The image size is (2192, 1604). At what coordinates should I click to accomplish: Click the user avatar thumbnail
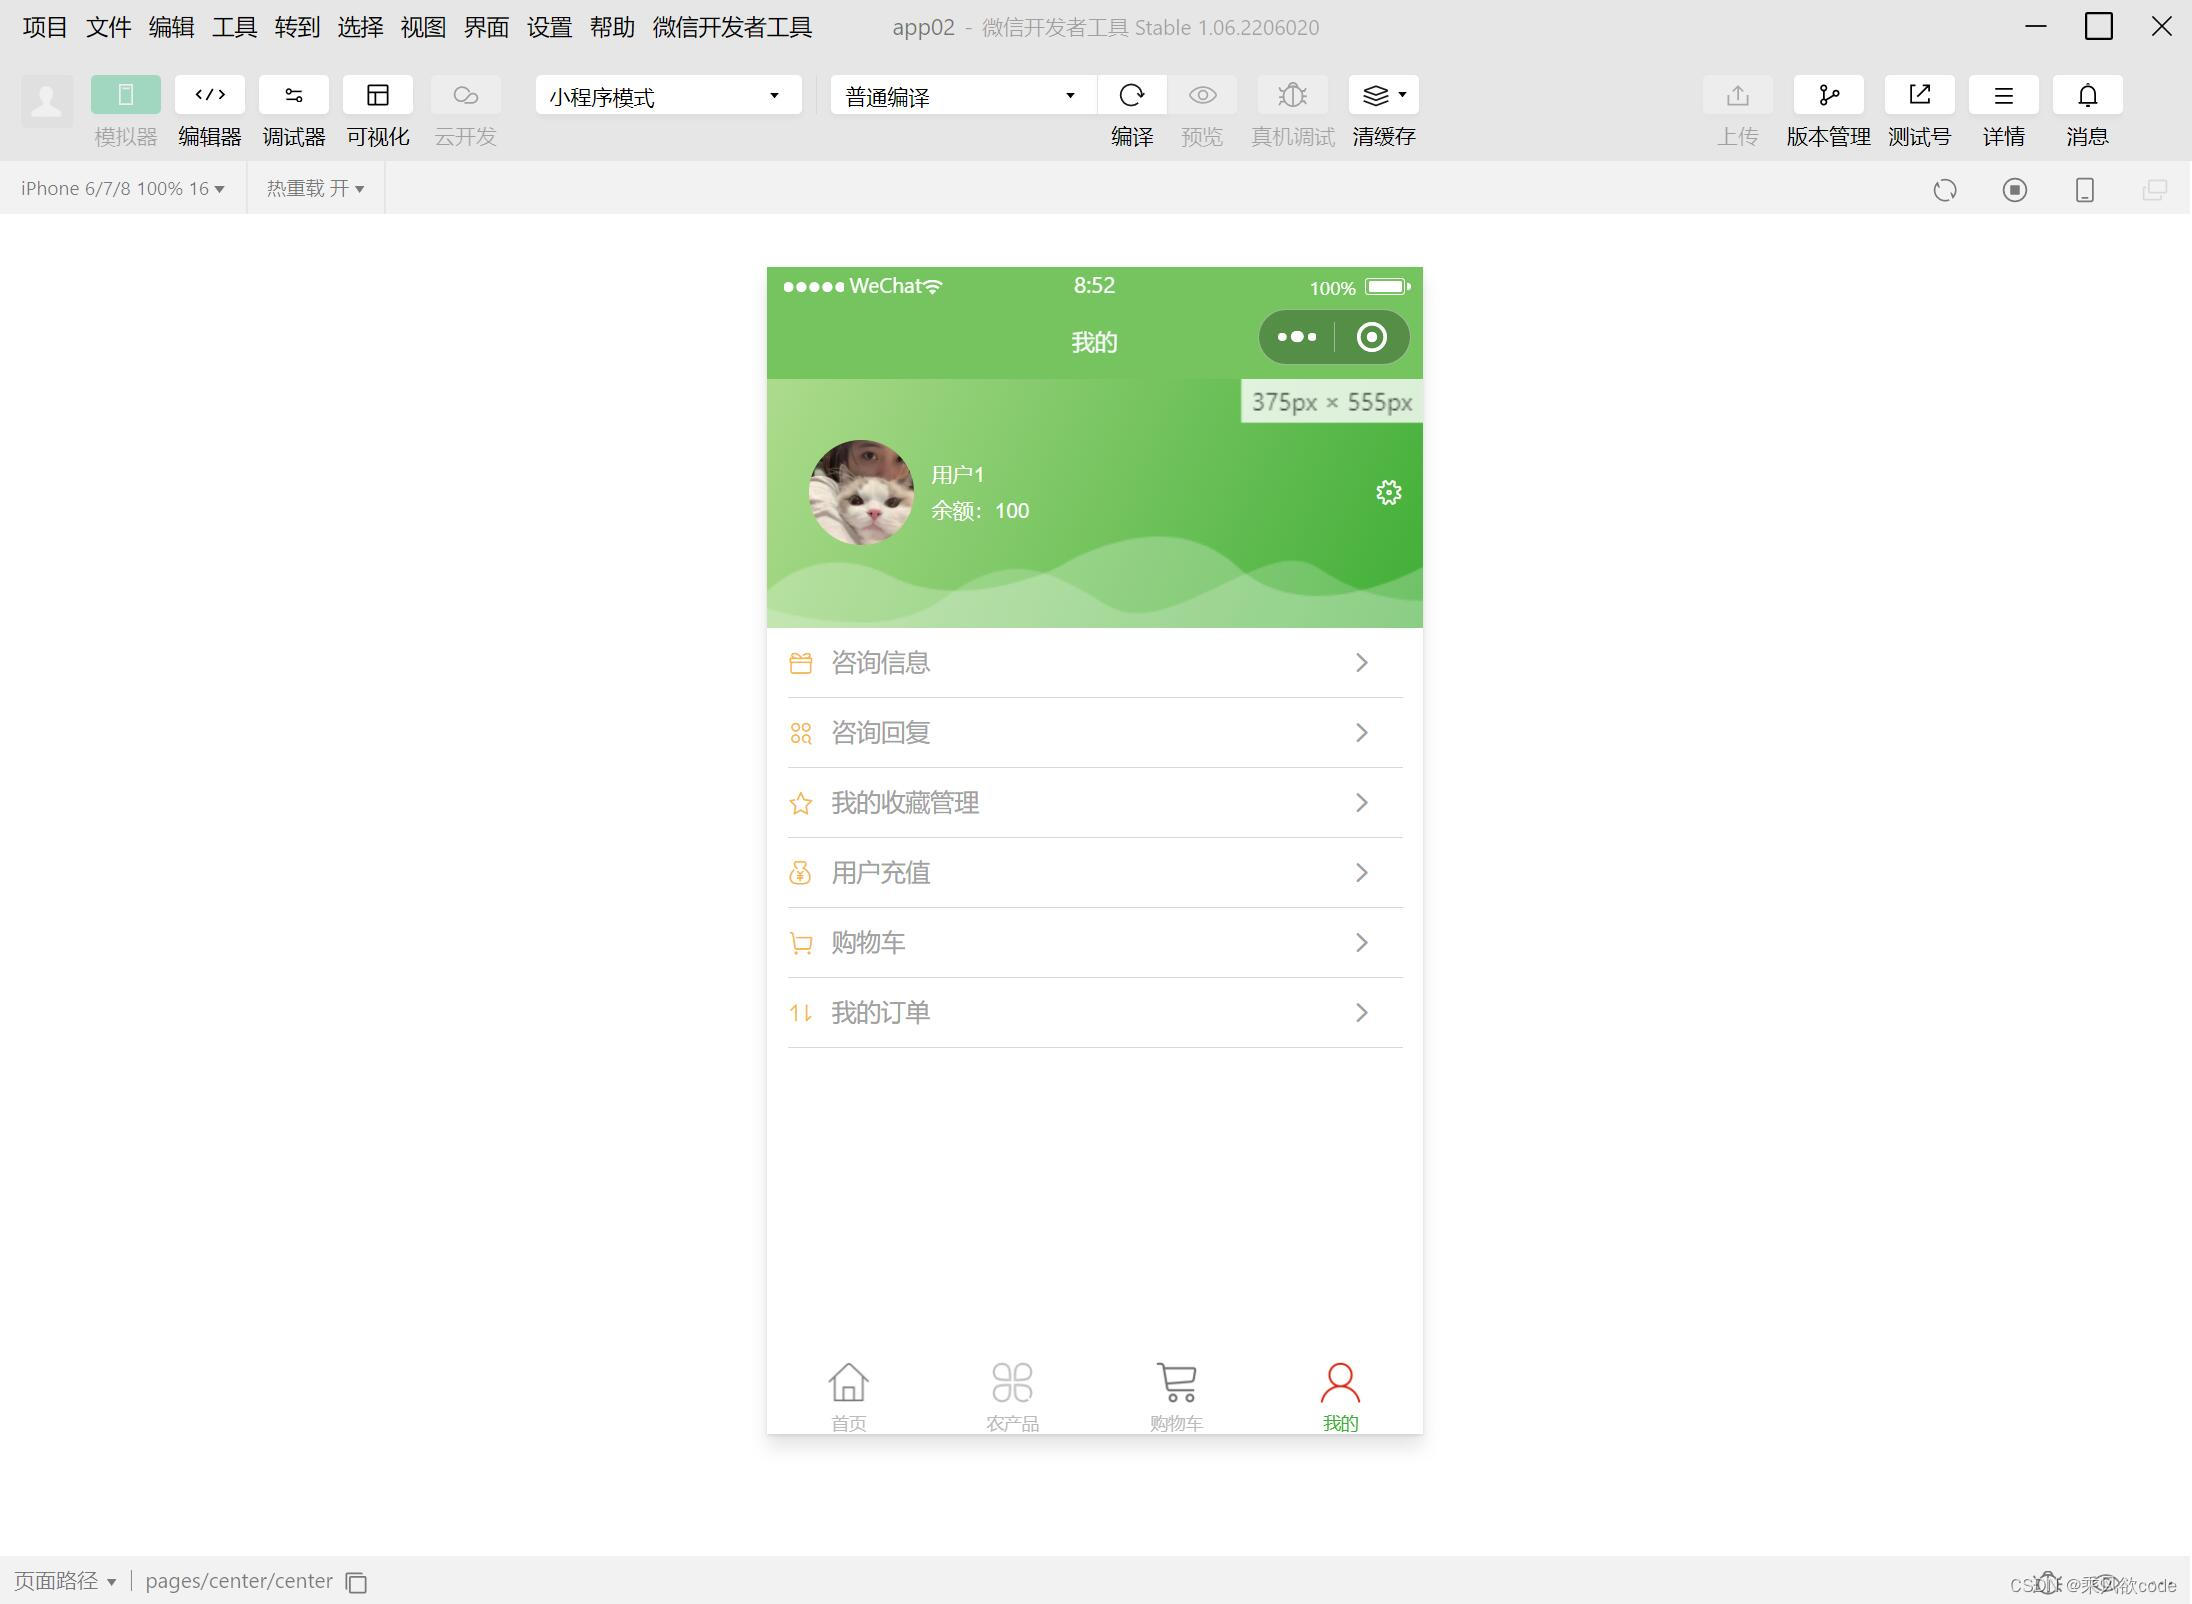(861, 492)
